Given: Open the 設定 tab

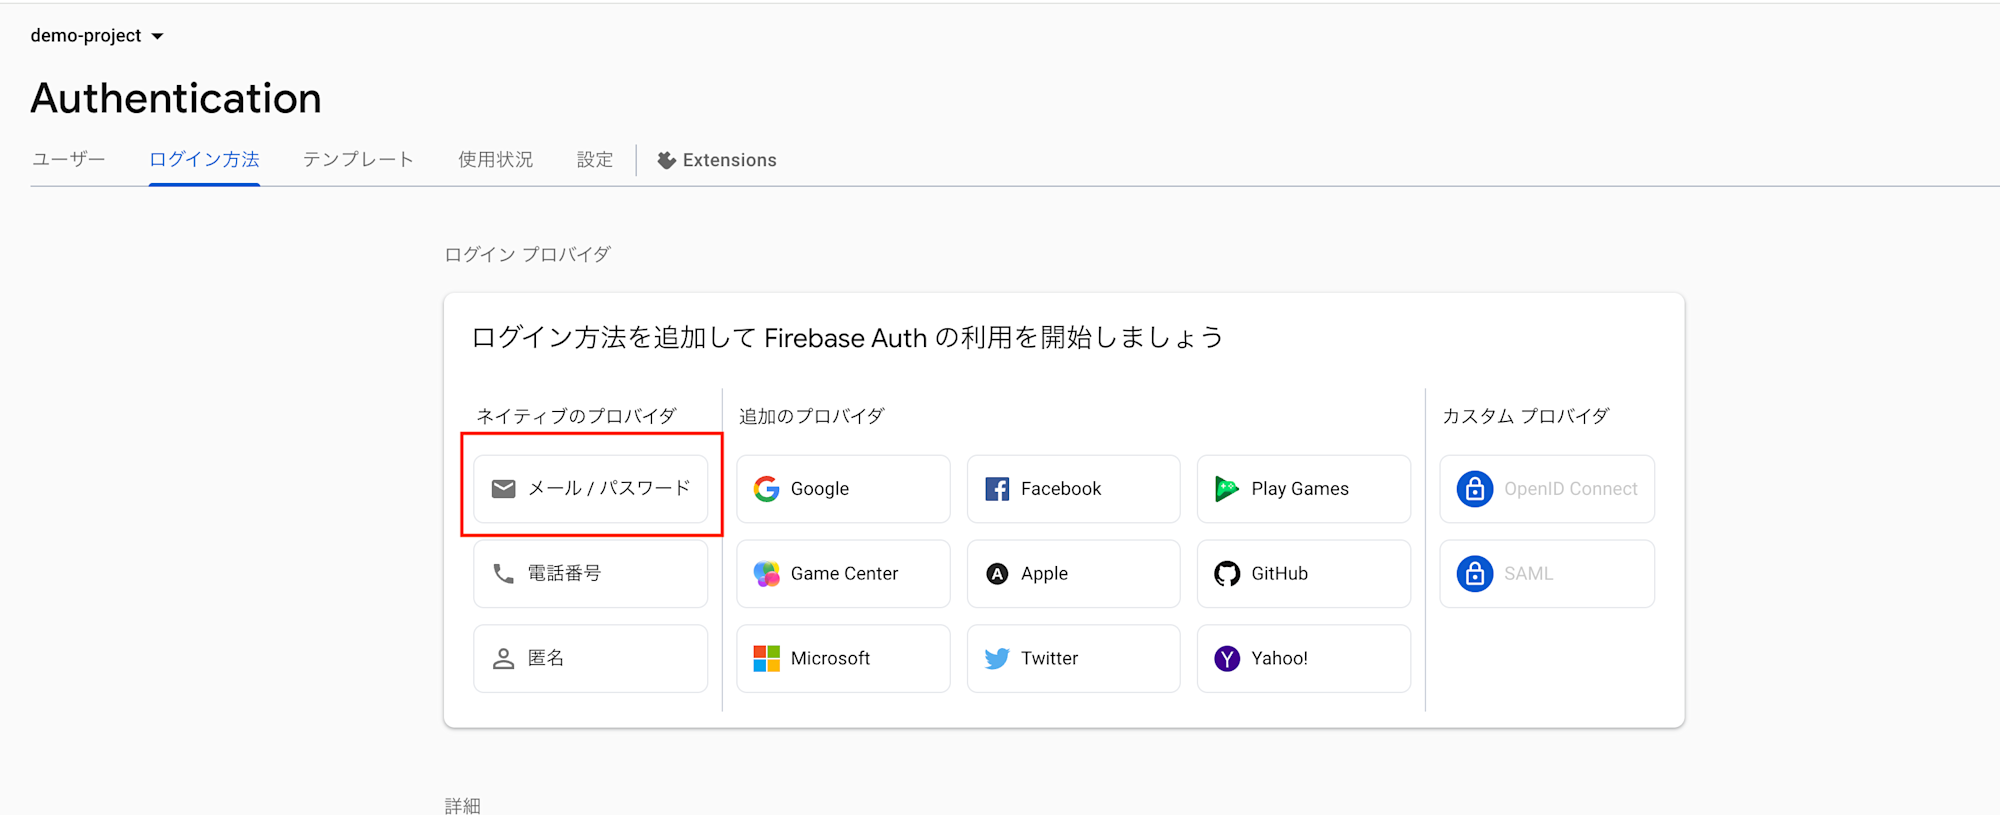Looking at the screenshot, I should pyautogui.click(x=595, y=160).
